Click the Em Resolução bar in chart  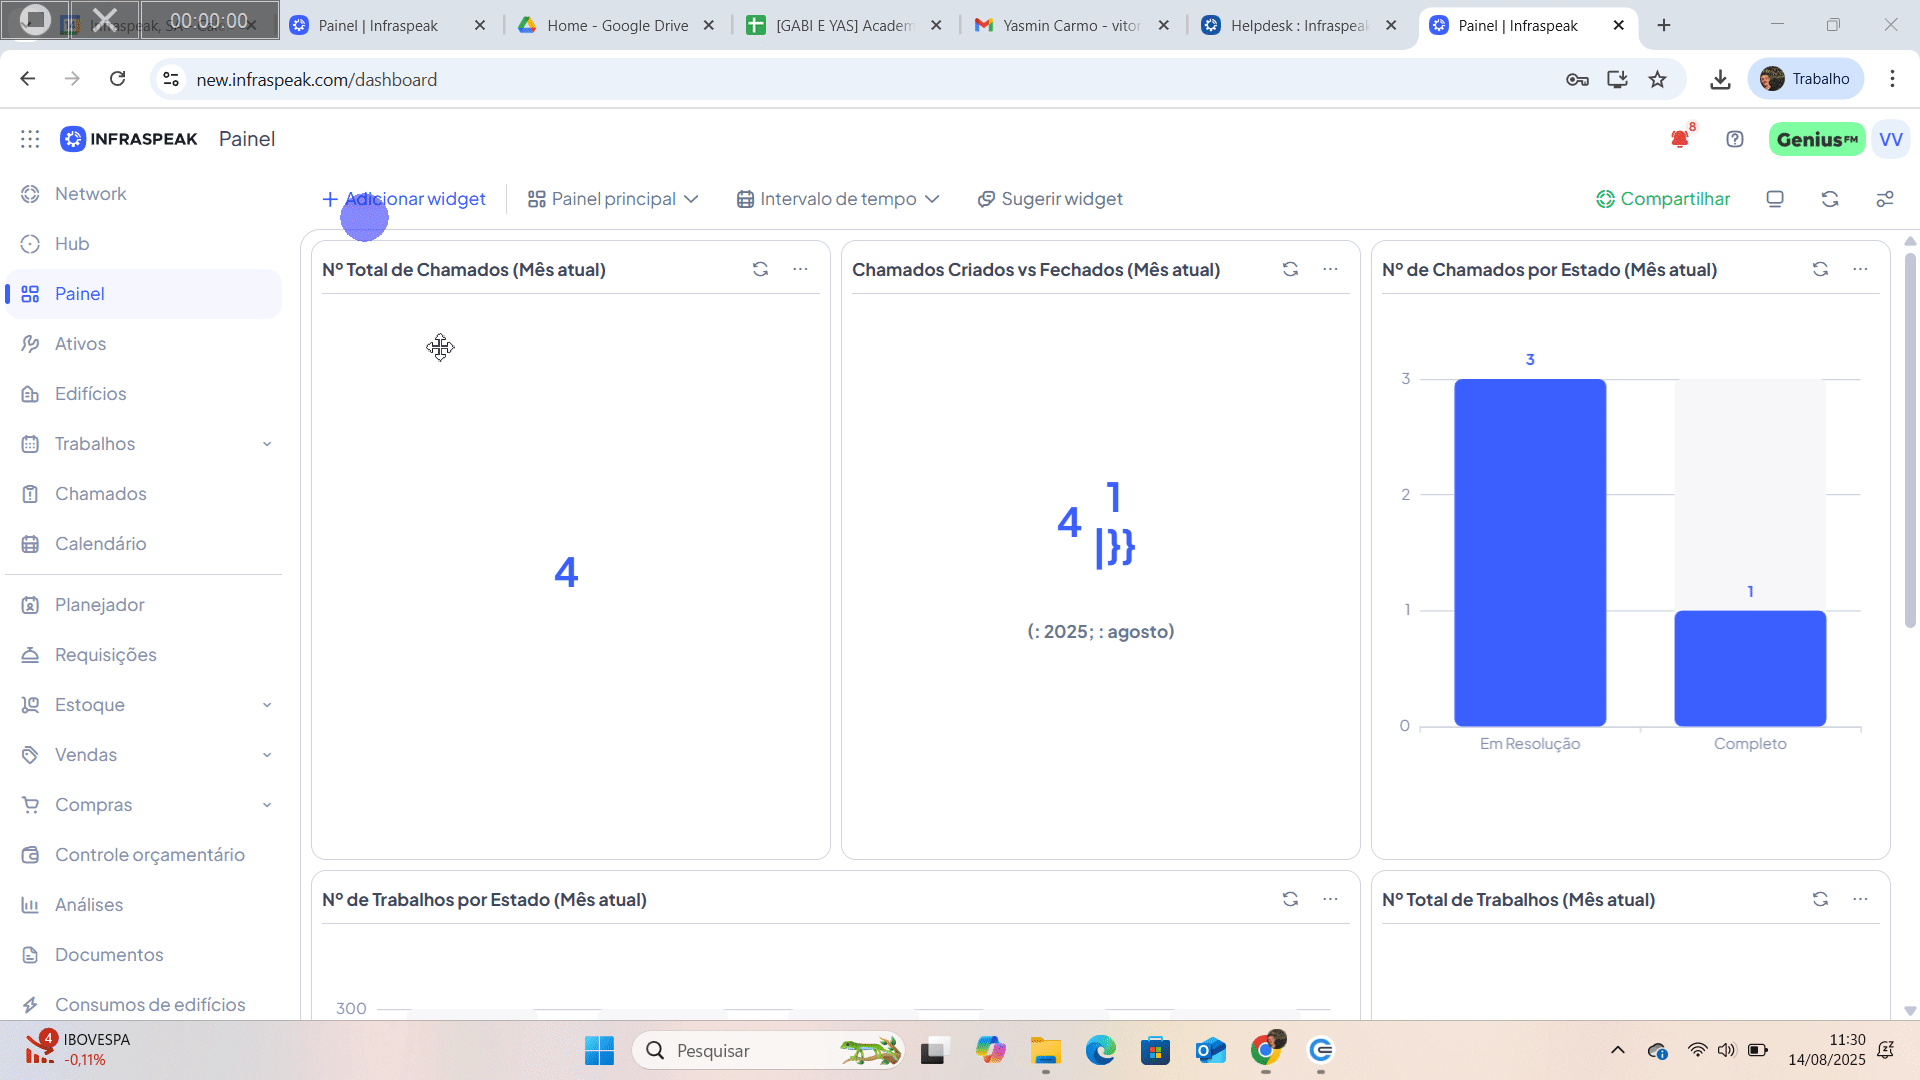1530,552
